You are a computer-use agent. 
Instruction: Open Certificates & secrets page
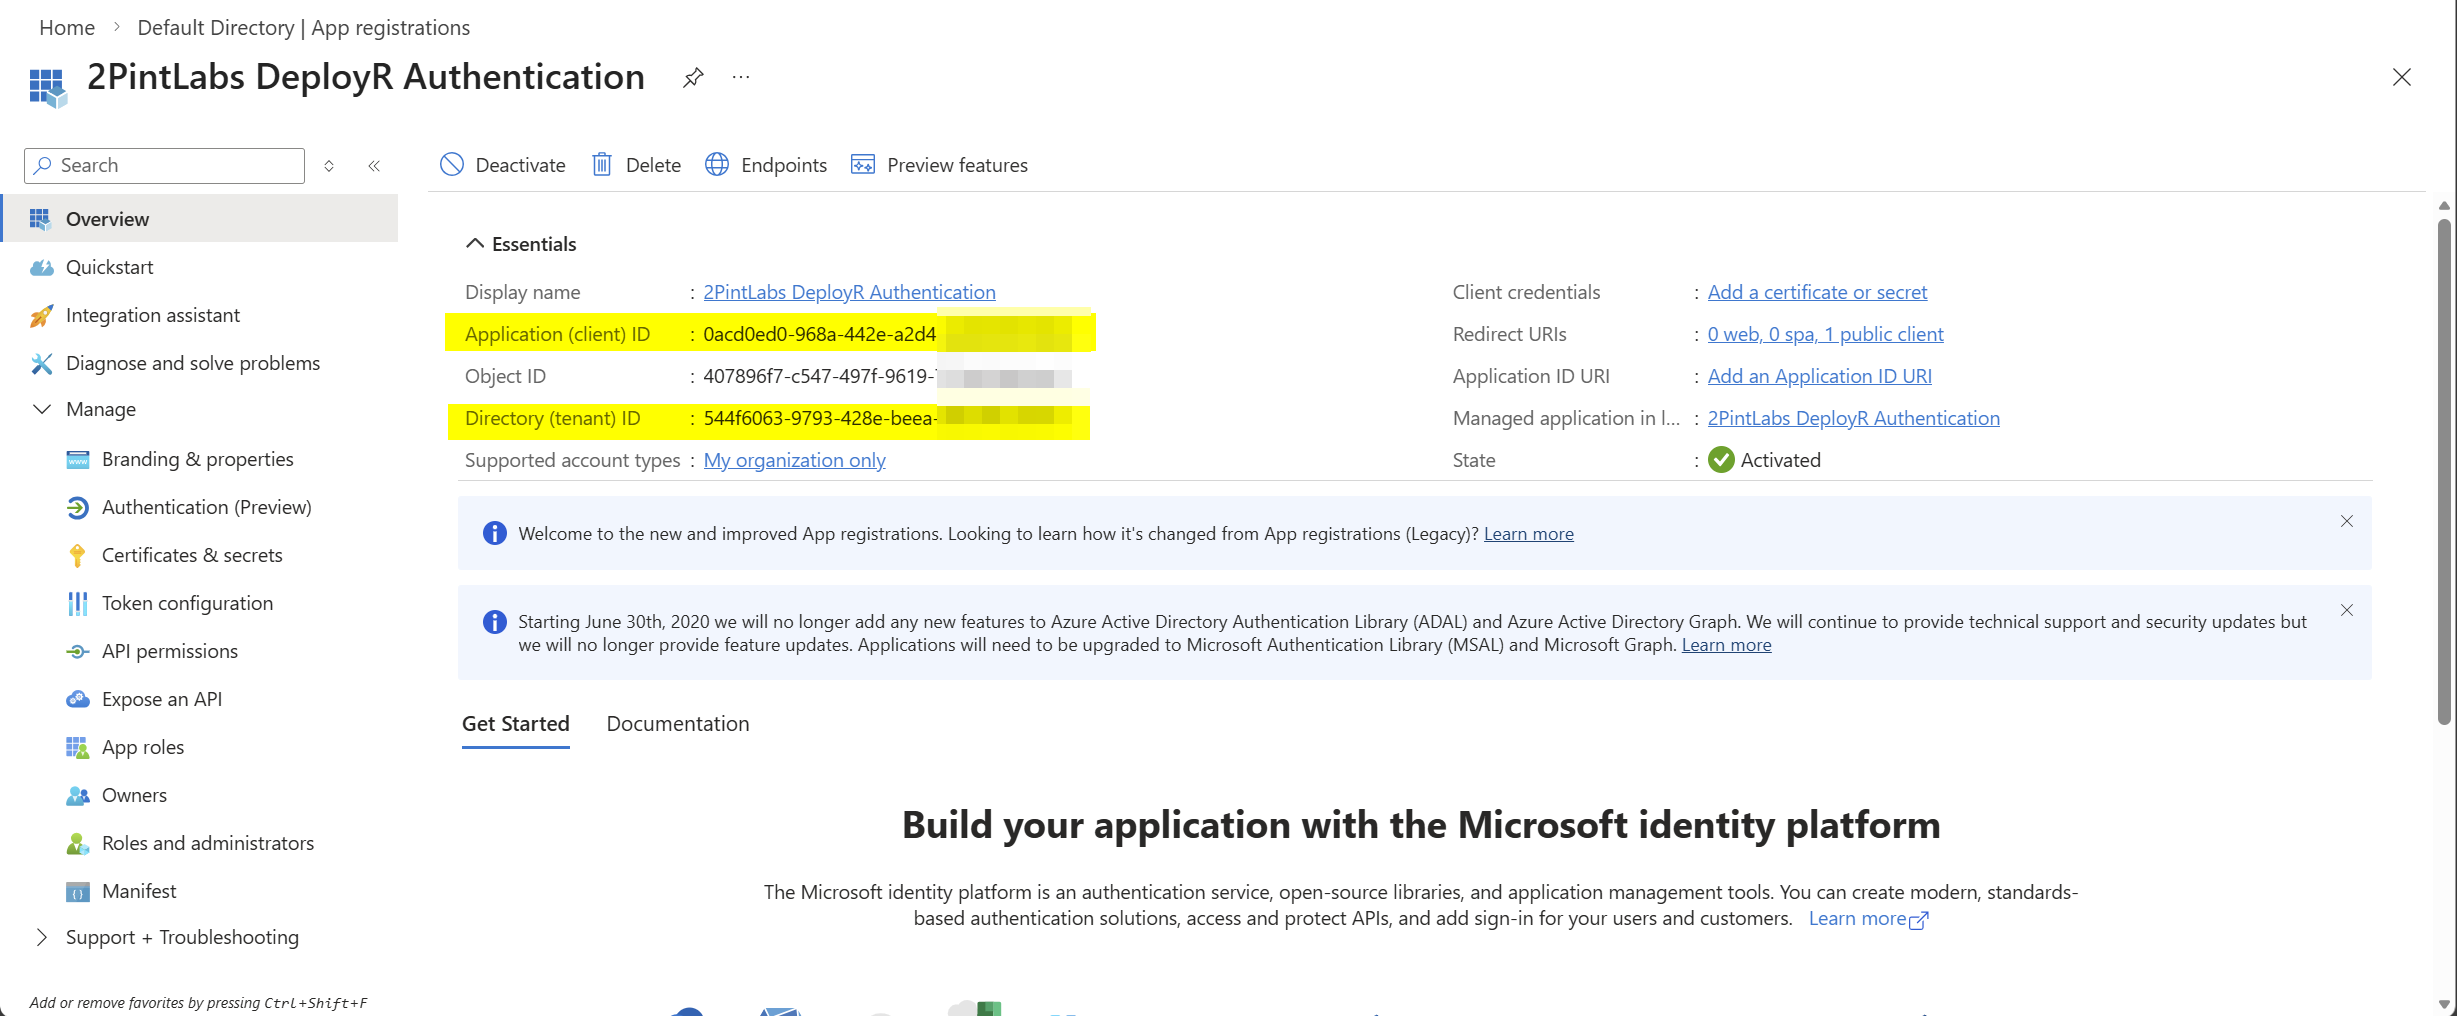click(x=191, y=555)
